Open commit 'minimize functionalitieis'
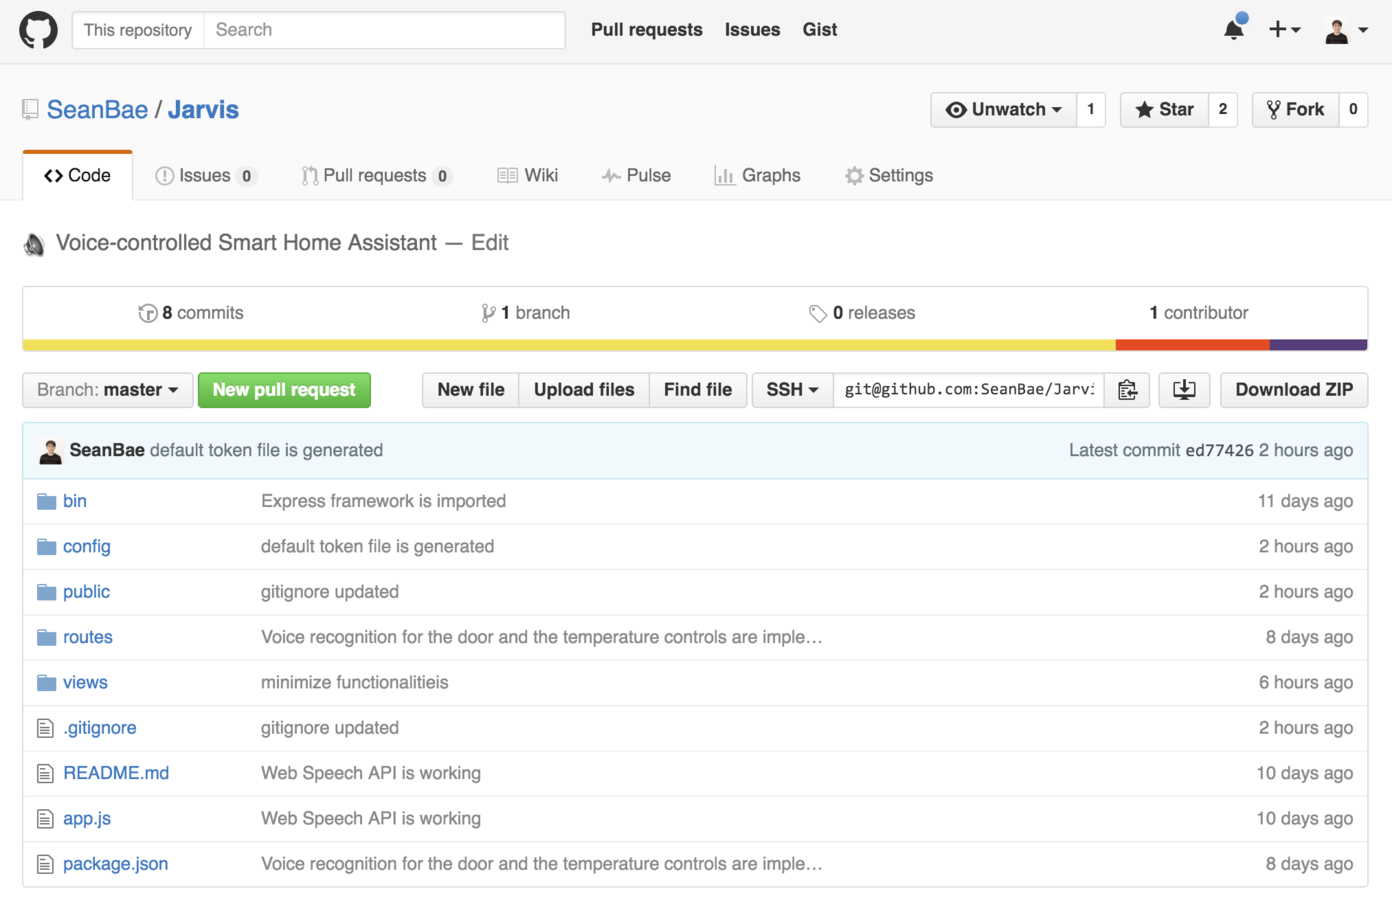The width and height of the screenshot is (1392, 900). (355, 683)
